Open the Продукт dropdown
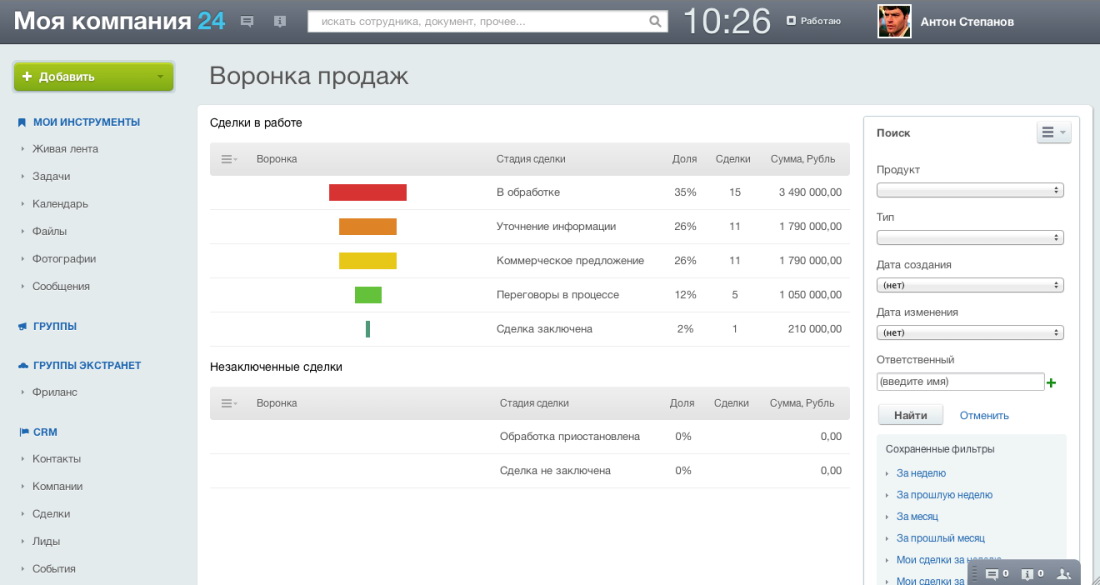Screen dimensions: 1100x585 (969, 190)
